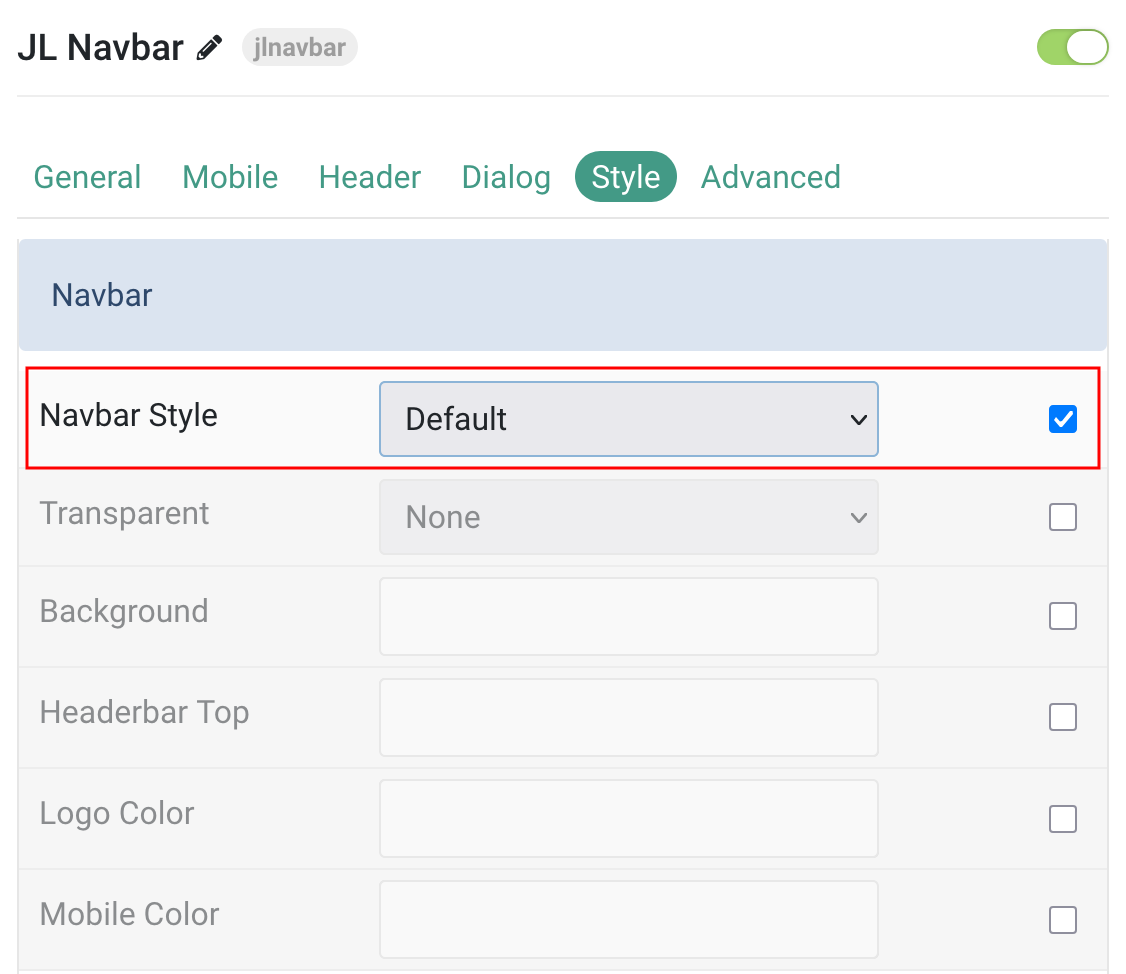Screen dimensions: 1126x974
Task: Open the Header tab
Action: pos(370,177)
